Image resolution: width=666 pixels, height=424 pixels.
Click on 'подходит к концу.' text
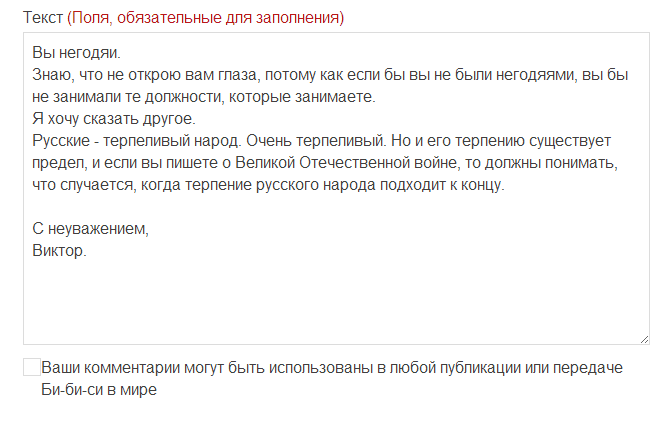[442, 185]
